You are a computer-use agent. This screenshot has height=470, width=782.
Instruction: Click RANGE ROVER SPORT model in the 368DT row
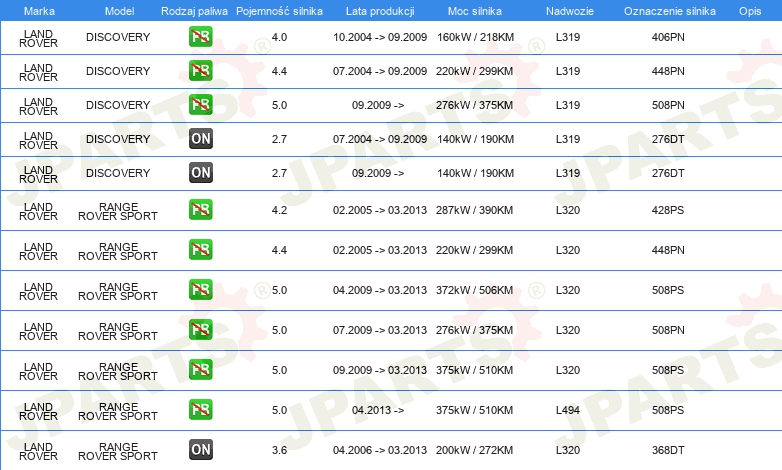(x=118, y=451)
